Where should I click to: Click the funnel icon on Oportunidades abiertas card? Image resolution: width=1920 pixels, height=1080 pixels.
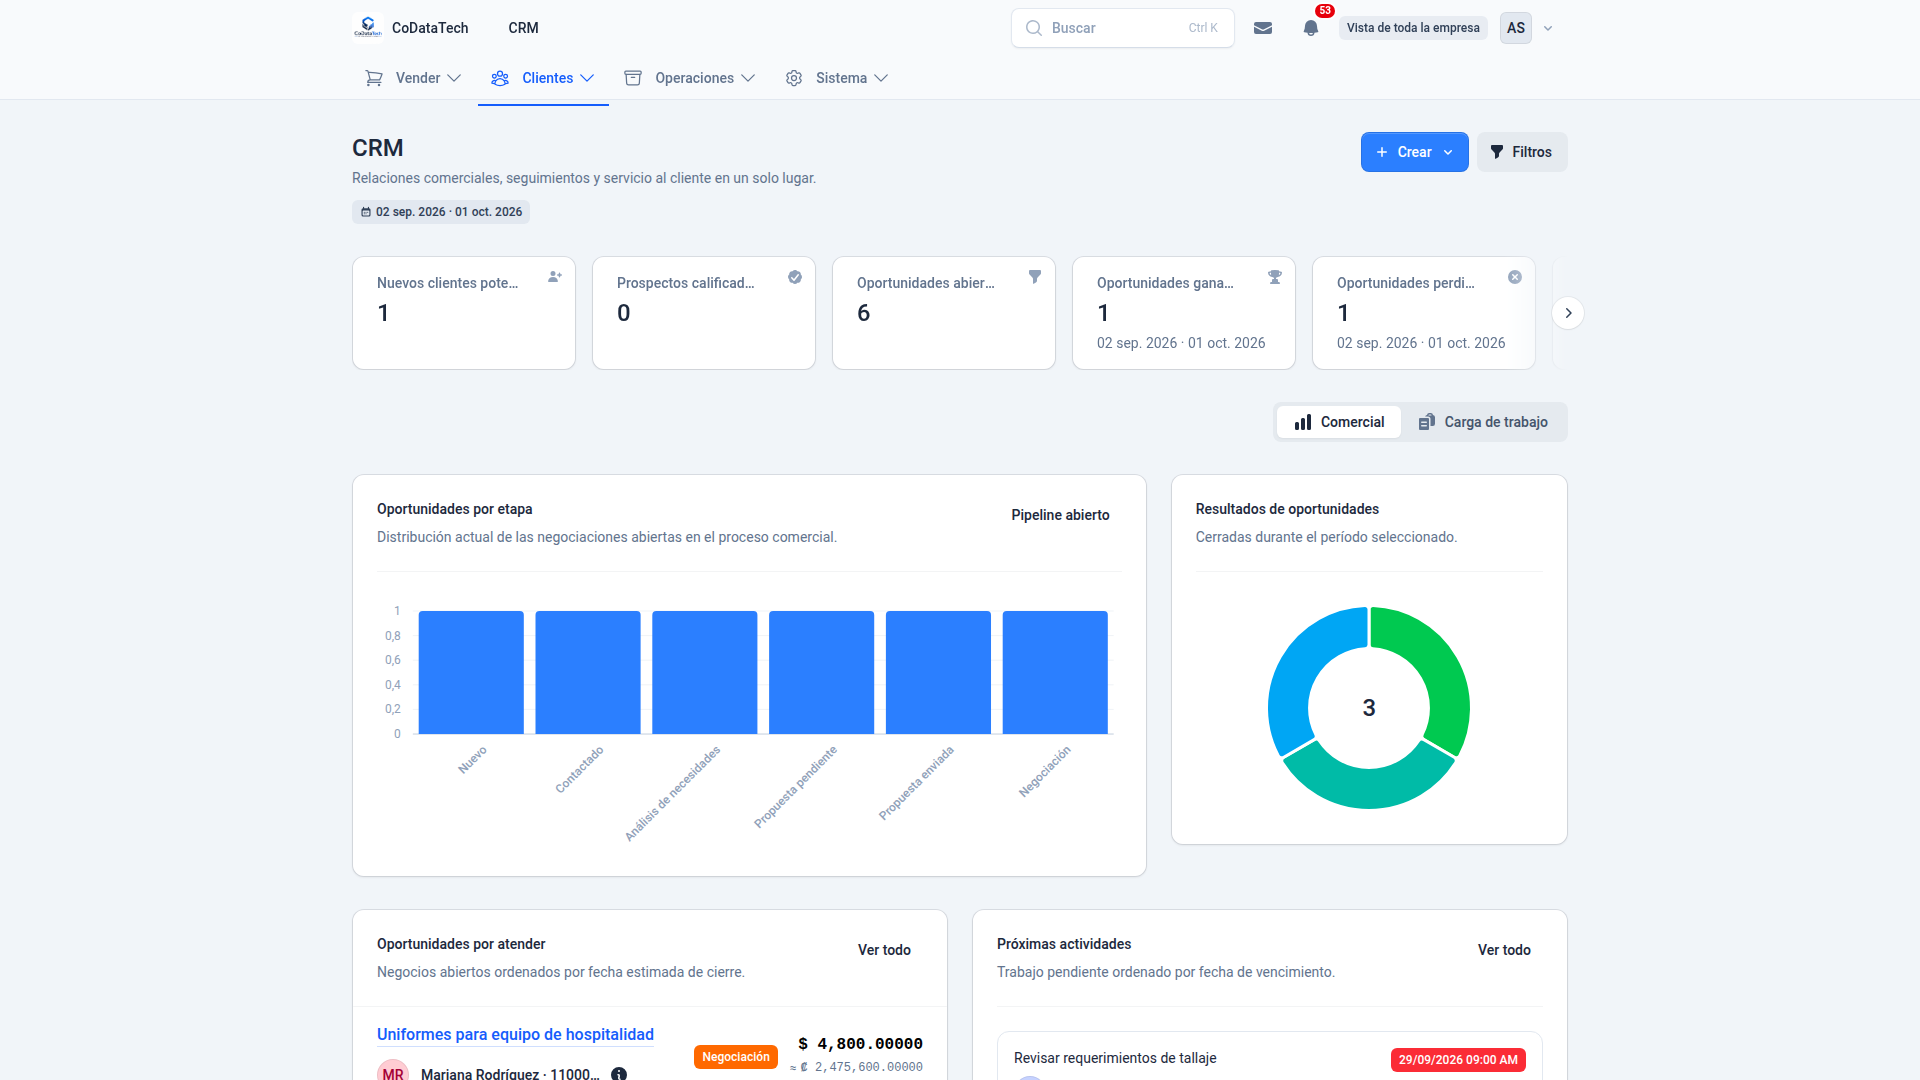coord(1035,277)
